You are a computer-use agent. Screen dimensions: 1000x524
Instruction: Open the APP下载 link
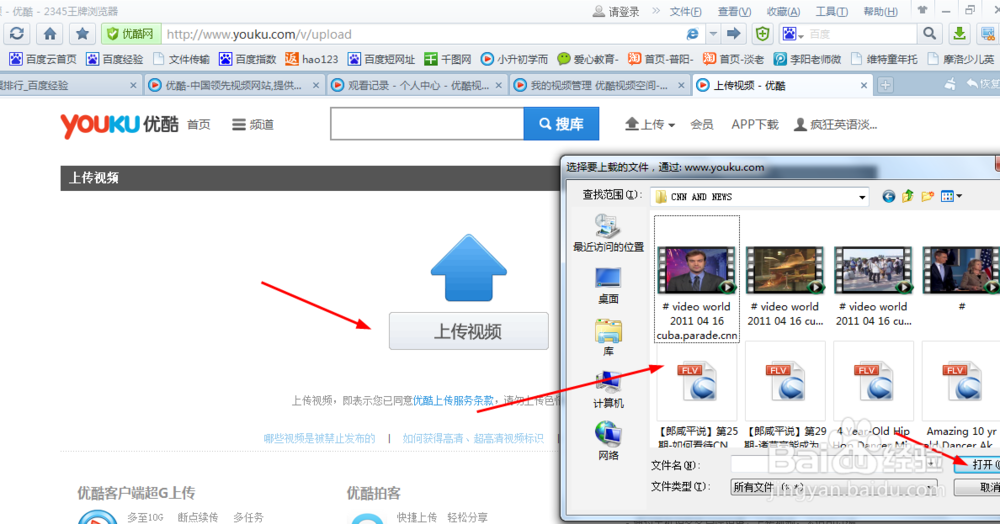point(754,124)
